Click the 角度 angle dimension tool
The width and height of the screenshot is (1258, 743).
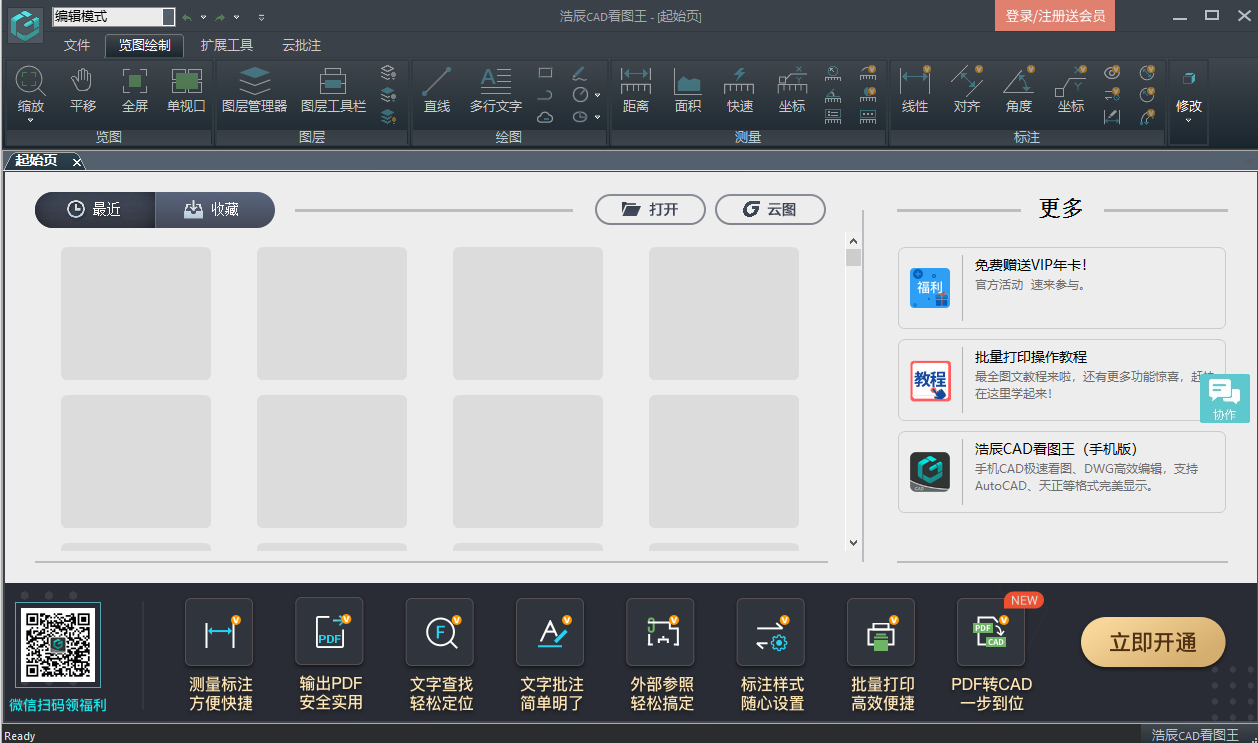(1019, 91)
